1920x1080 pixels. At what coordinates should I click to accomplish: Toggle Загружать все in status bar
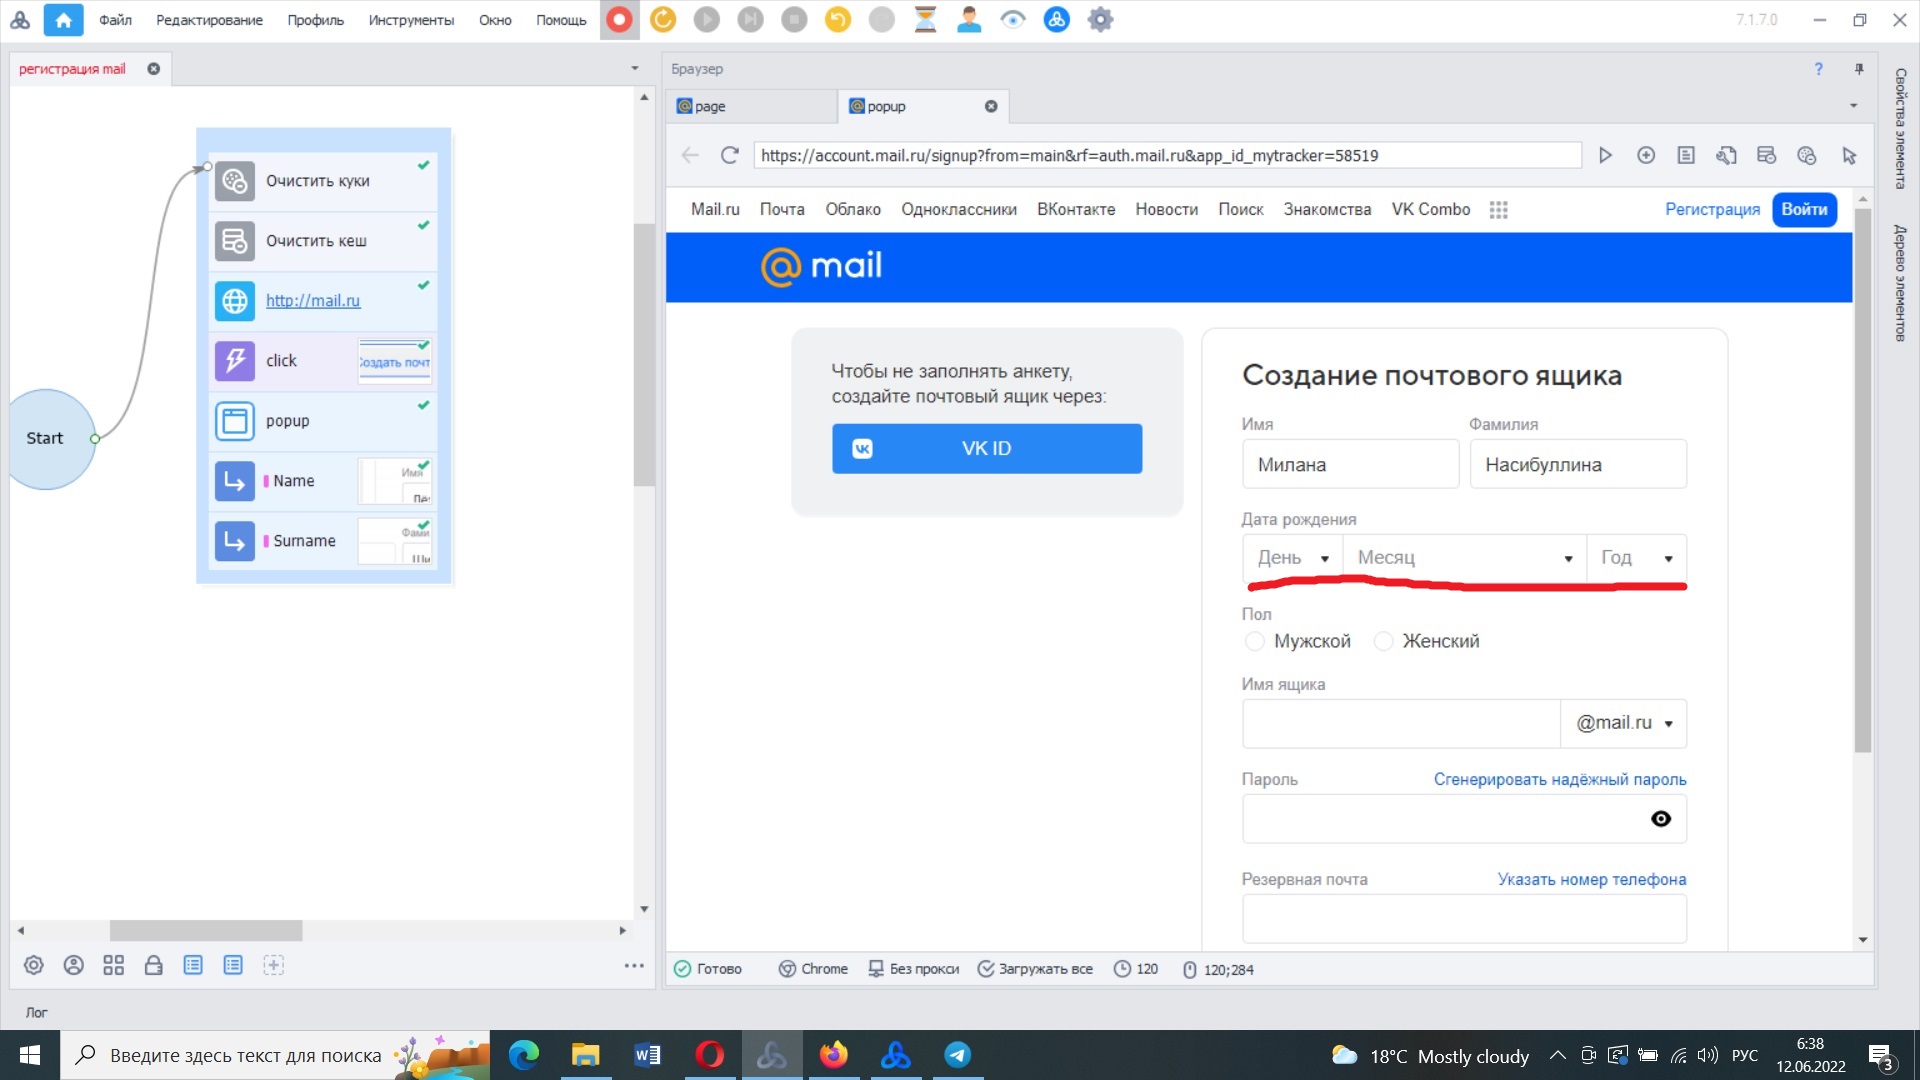1035,969
